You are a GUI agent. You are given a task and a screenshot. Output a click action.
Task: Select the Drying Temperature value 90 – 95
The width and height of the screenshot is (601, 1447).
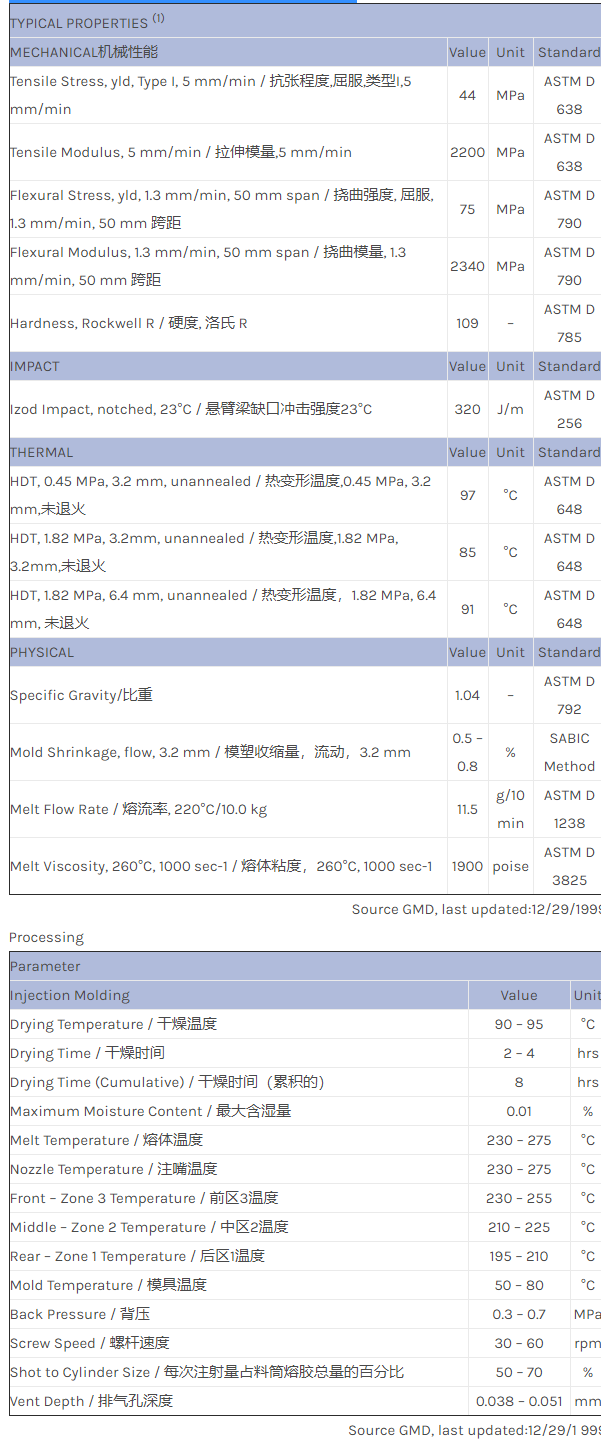(x=518, y=1024)
